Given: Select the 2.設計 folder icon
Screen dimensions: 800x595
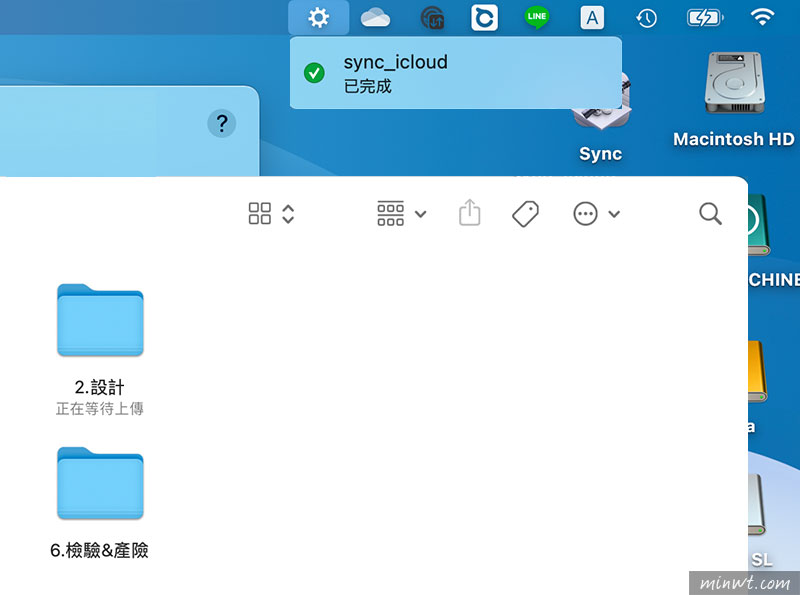Looking at the screenshot, I should [x=100, y=320].
